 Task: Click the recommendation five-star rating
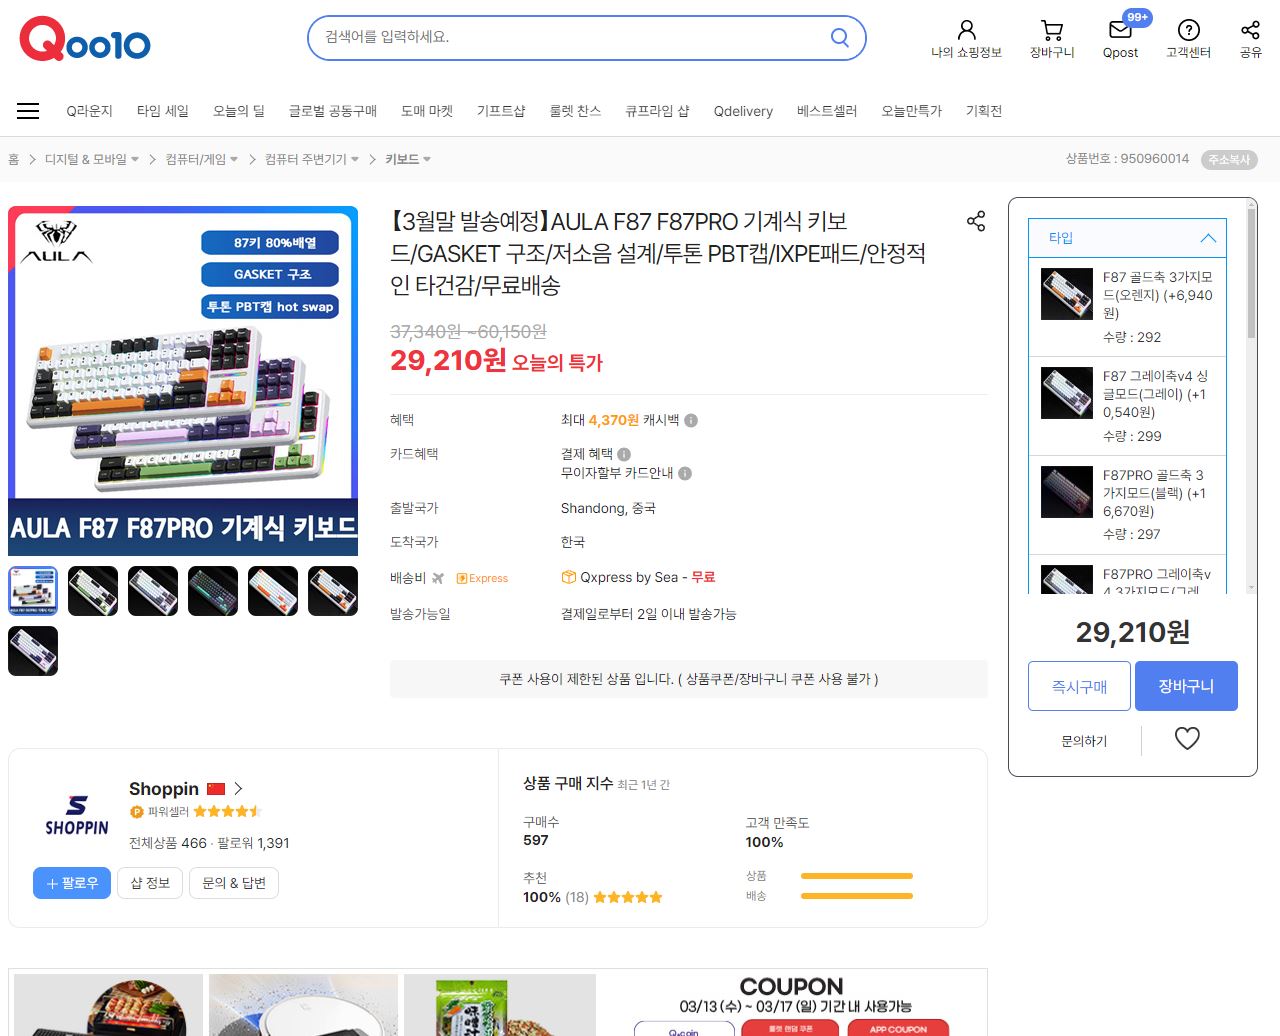point(628,898)
